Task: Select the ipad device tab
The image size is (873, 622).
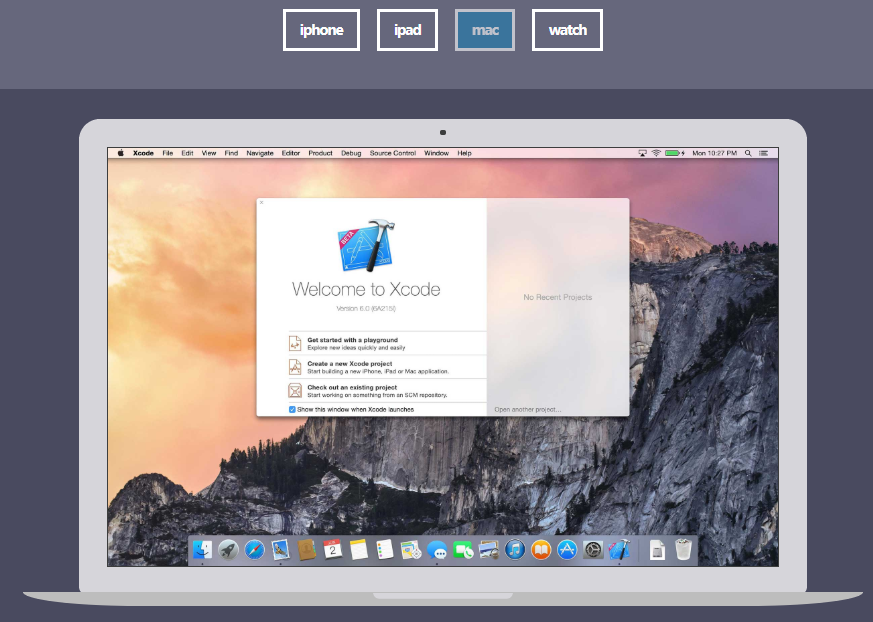Action: (408, 30)
